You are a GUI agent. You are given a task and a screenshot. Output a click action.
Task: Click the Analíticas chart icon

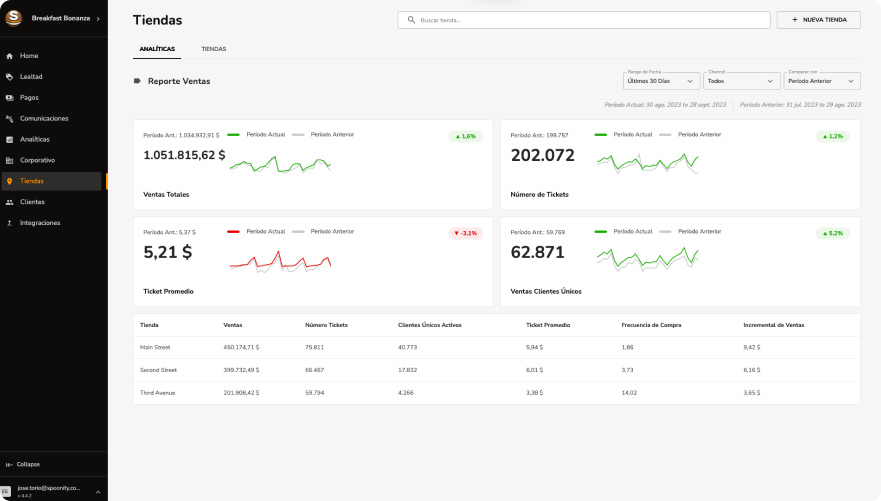[10, 139]
